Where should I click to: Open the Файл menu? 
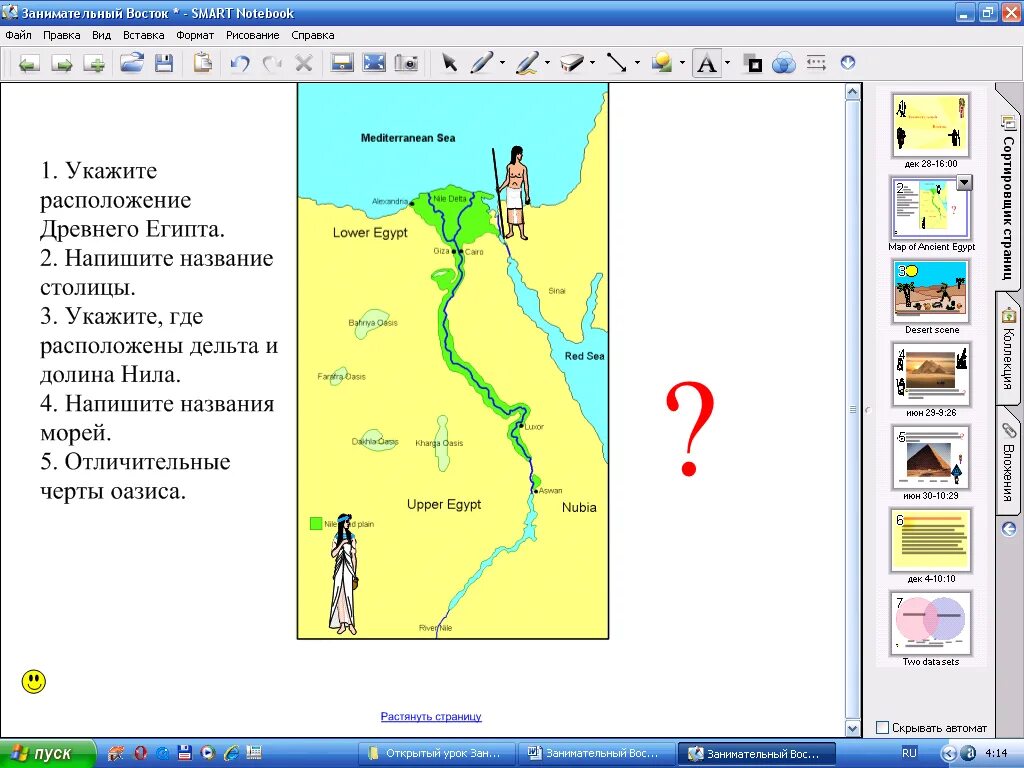pos(18,35)
